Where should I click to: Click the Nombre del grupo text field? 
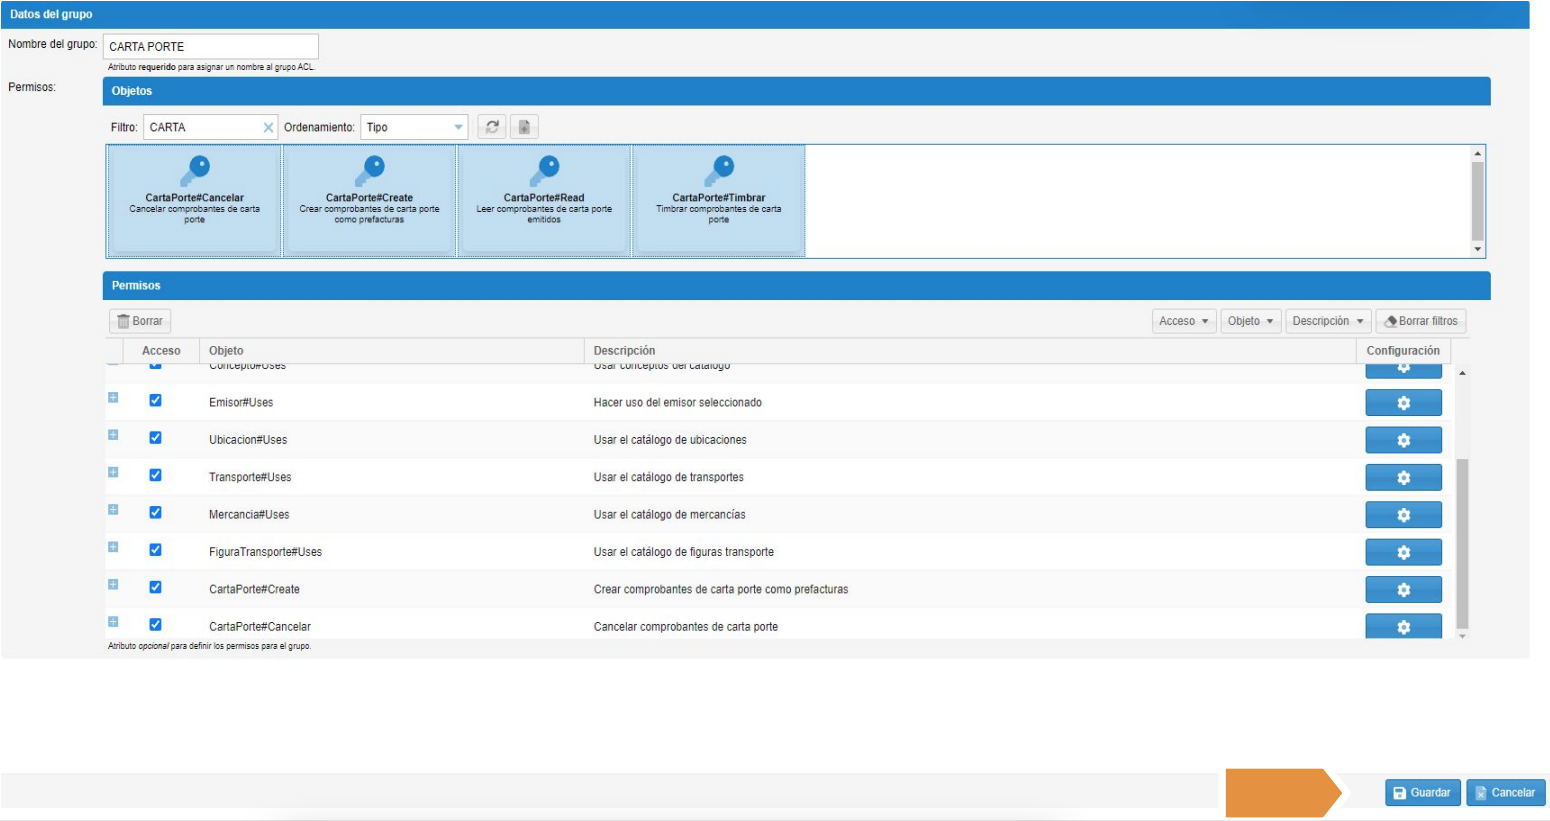pos(210,46)
